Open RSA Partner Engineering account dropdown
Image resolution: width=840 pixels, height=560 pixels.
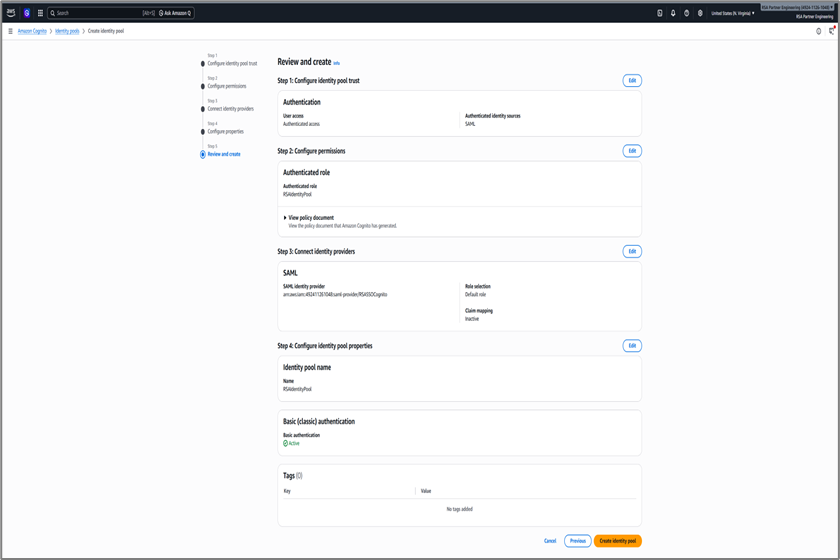click(x=797, y=8)
